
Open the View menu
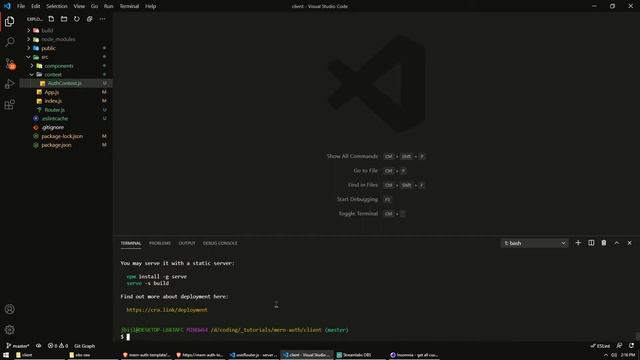tap(79, 6)
